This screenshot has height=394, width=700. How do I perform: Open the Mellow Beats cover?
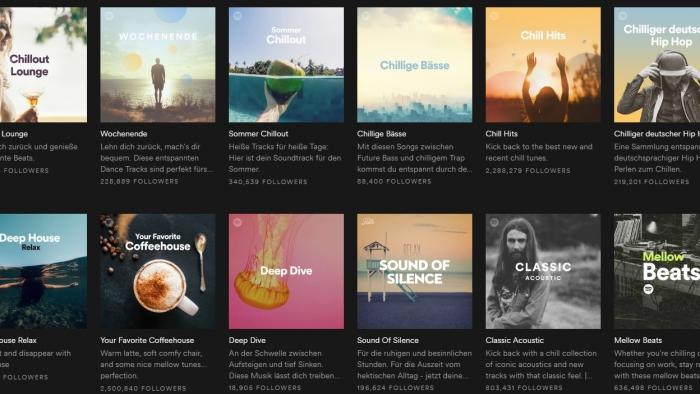click(657, 271)
